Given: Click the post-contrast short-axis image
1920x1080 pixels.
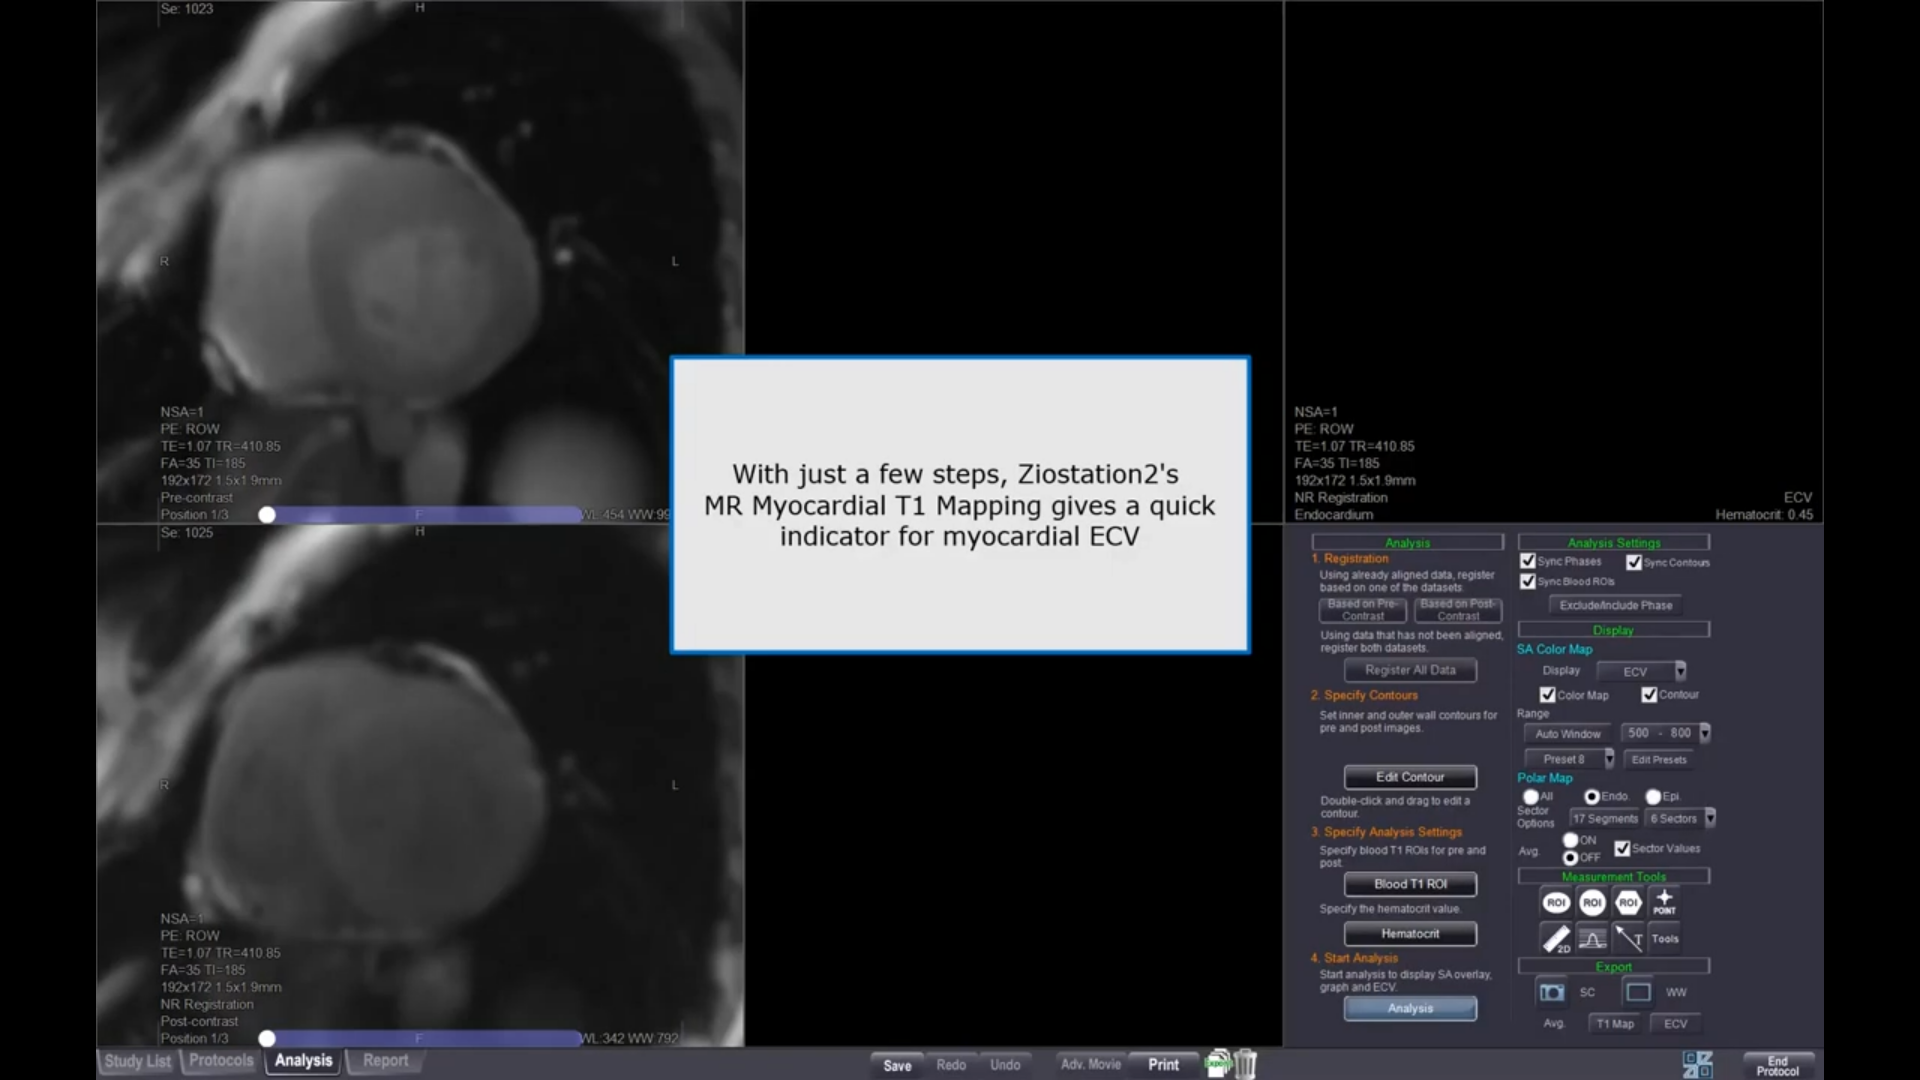Looking at the screenshot, I should click(x=420, y=786).
